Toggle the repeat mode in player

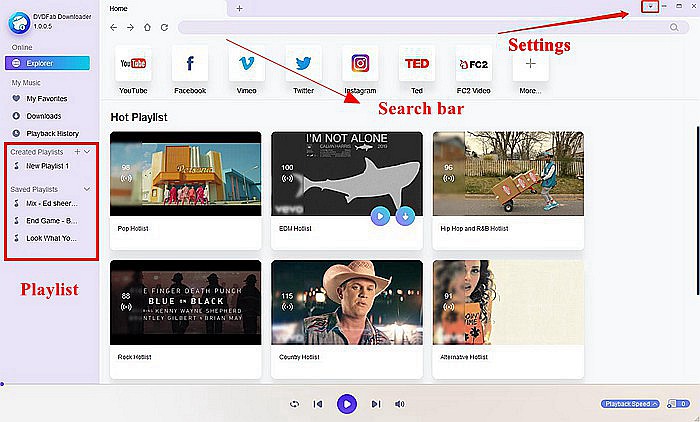(x=294, y=404)
